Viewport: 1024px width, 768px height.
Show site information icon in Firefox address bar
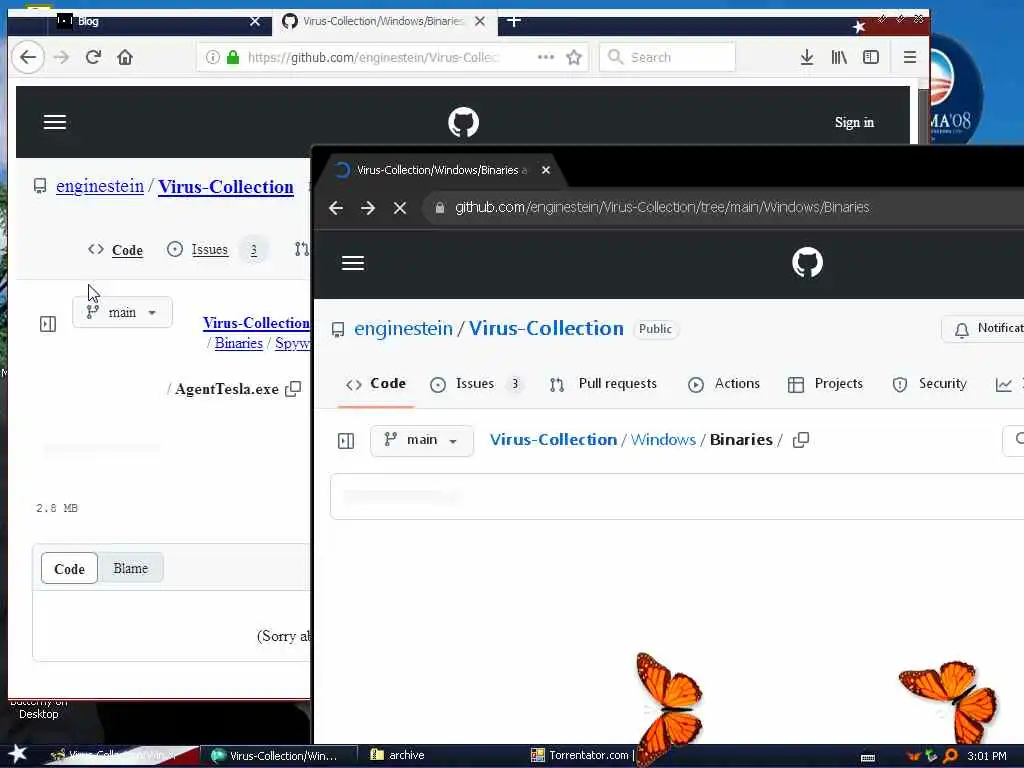(213, 57)
